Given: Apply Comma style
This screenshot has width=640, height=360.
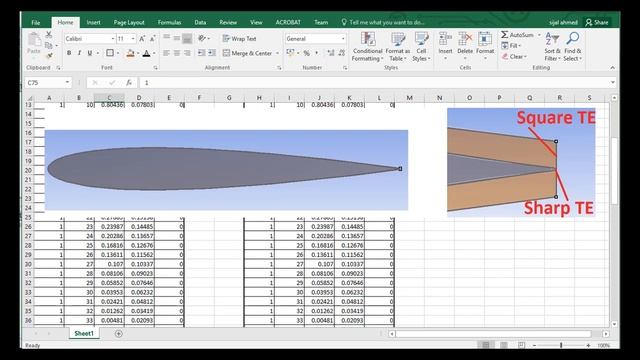Looking at the screenshot, I should [316, 53].
